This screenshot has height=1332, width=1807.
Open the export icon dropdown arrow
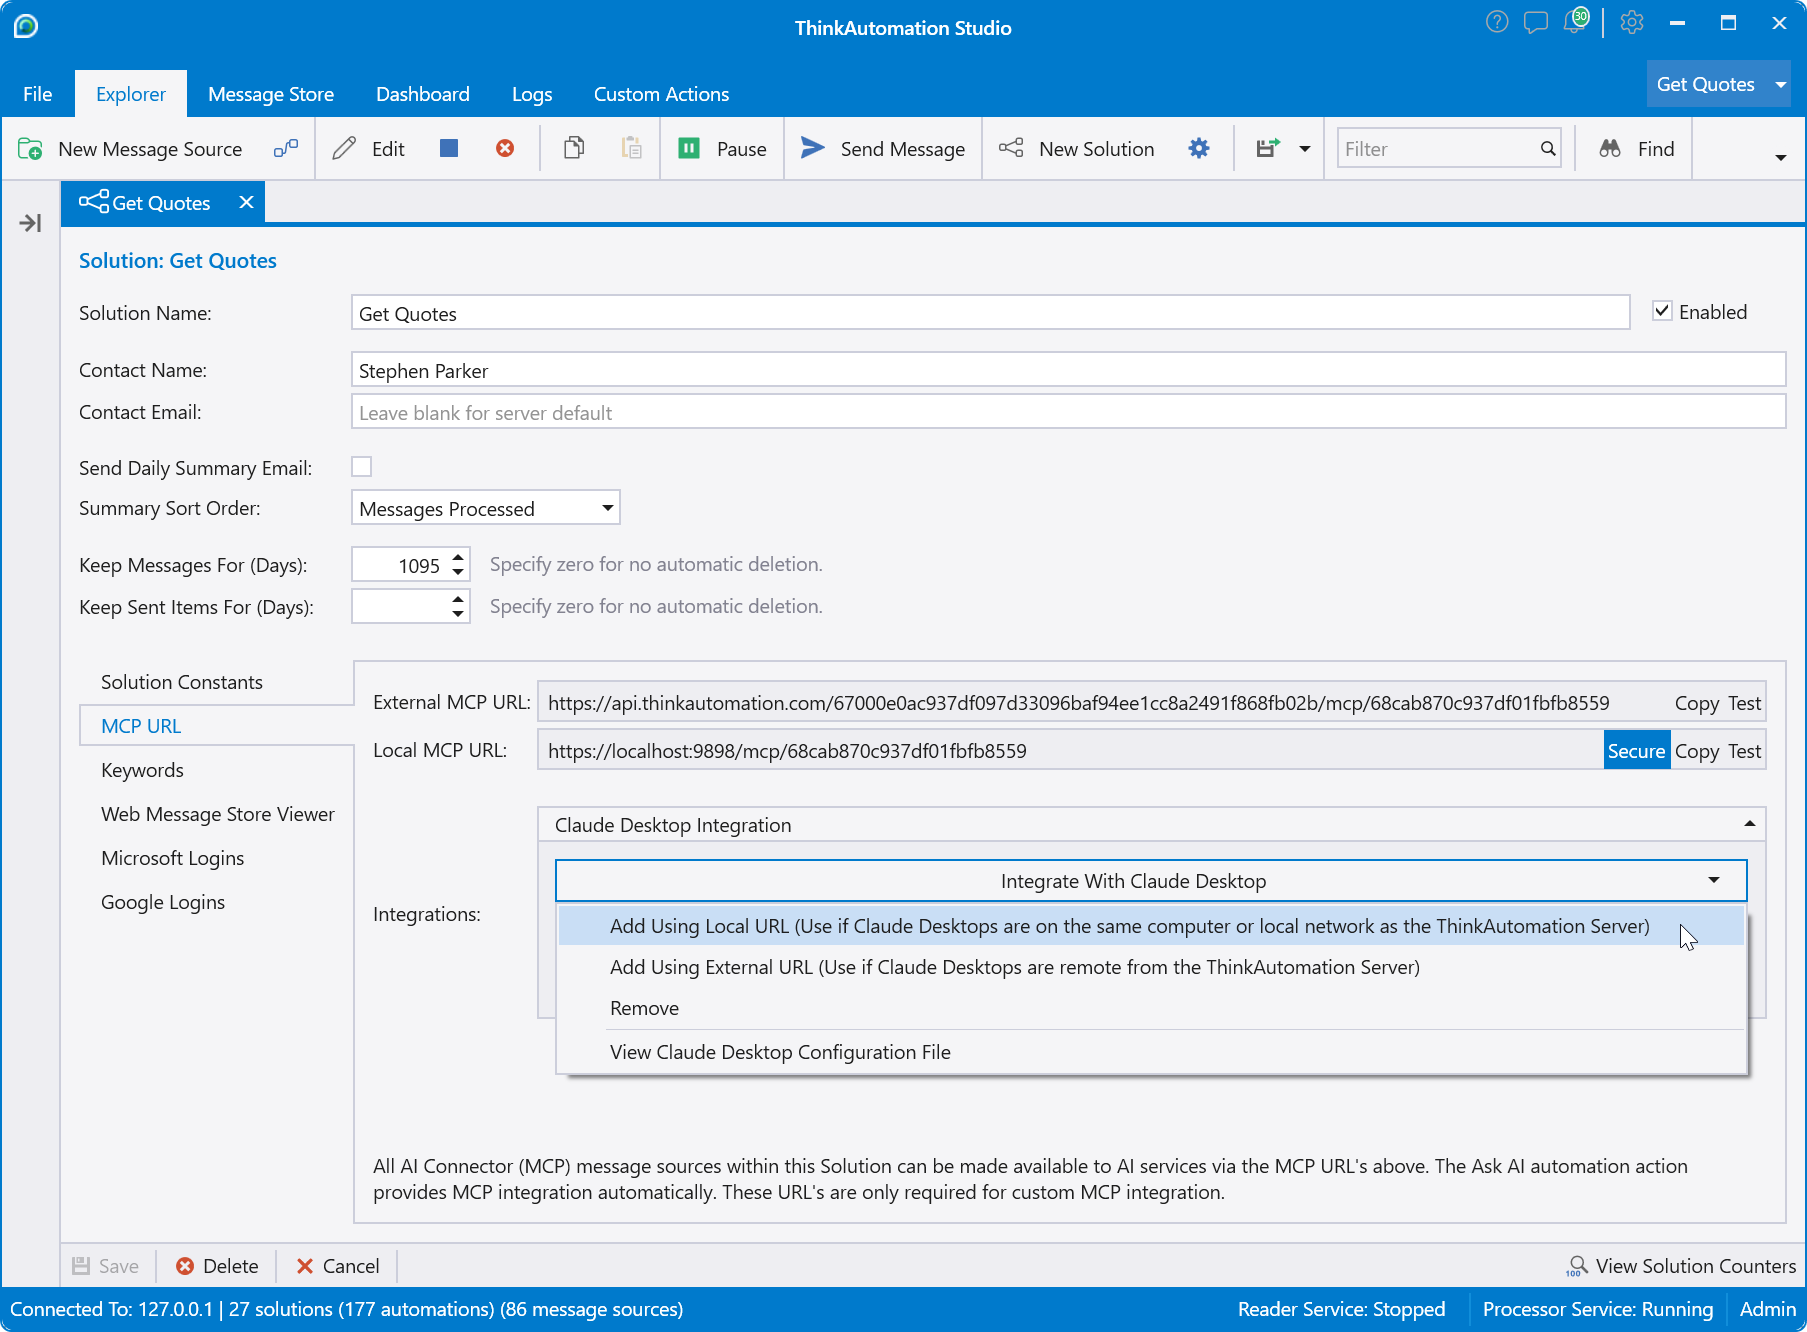(1305, 149)
